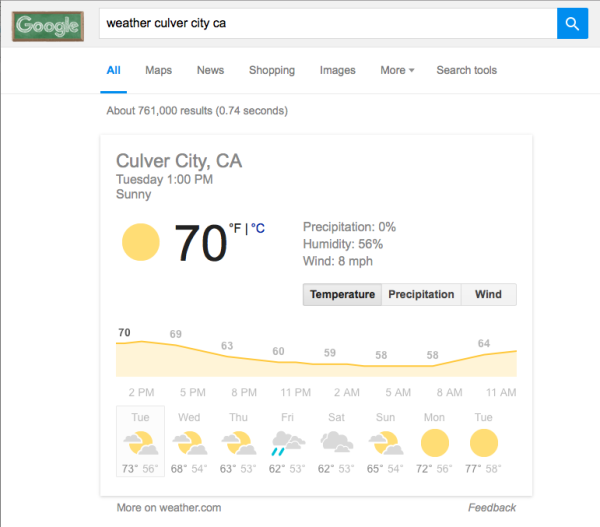Image resolution: width=600 pixels, height=527 pixels.
Task: Click the blue search magnifier button
Action: (572, 23)
